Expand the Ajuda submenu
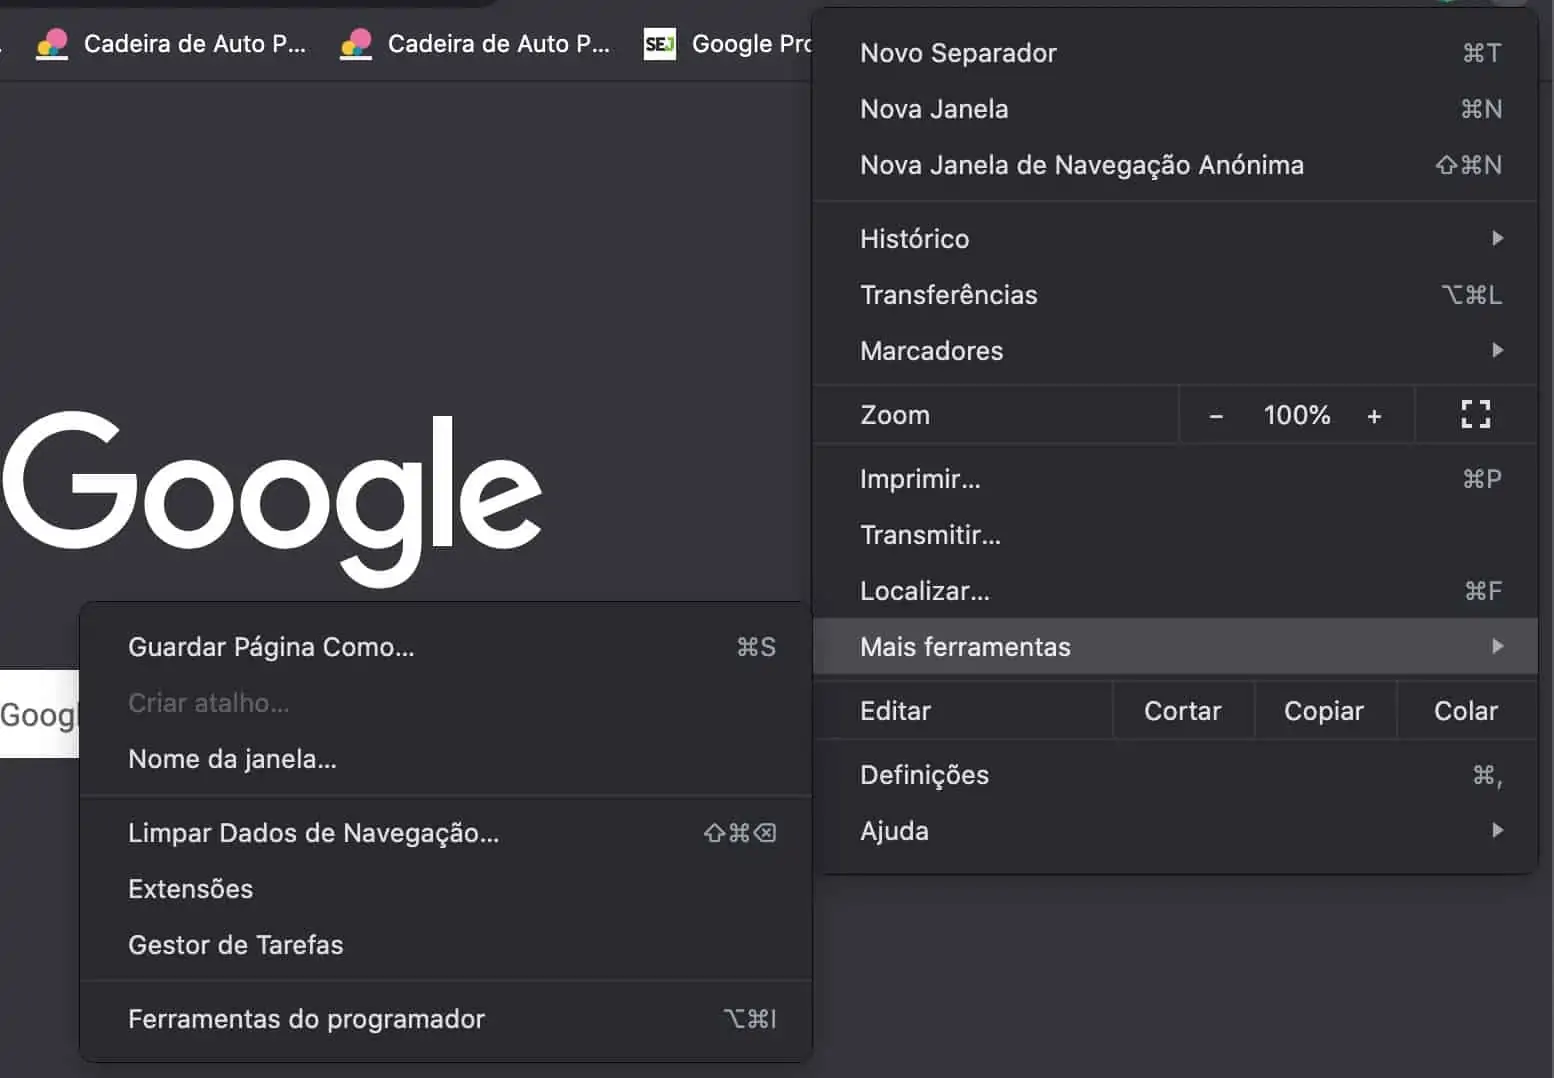Image resolution: width=1554 pixels, height=1078 pixels. [1497, 830]
